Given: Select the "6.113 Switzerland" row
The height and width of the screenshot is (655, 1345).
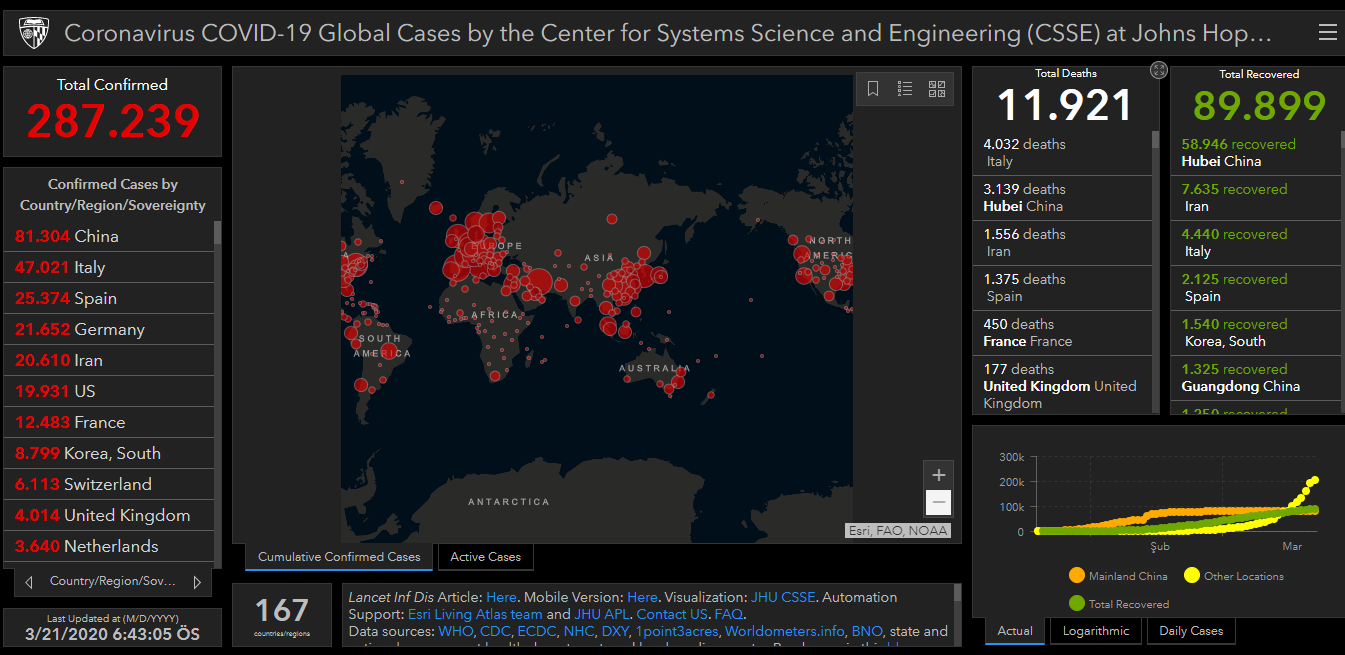Looking at the screenshot, I should point(109,485).
